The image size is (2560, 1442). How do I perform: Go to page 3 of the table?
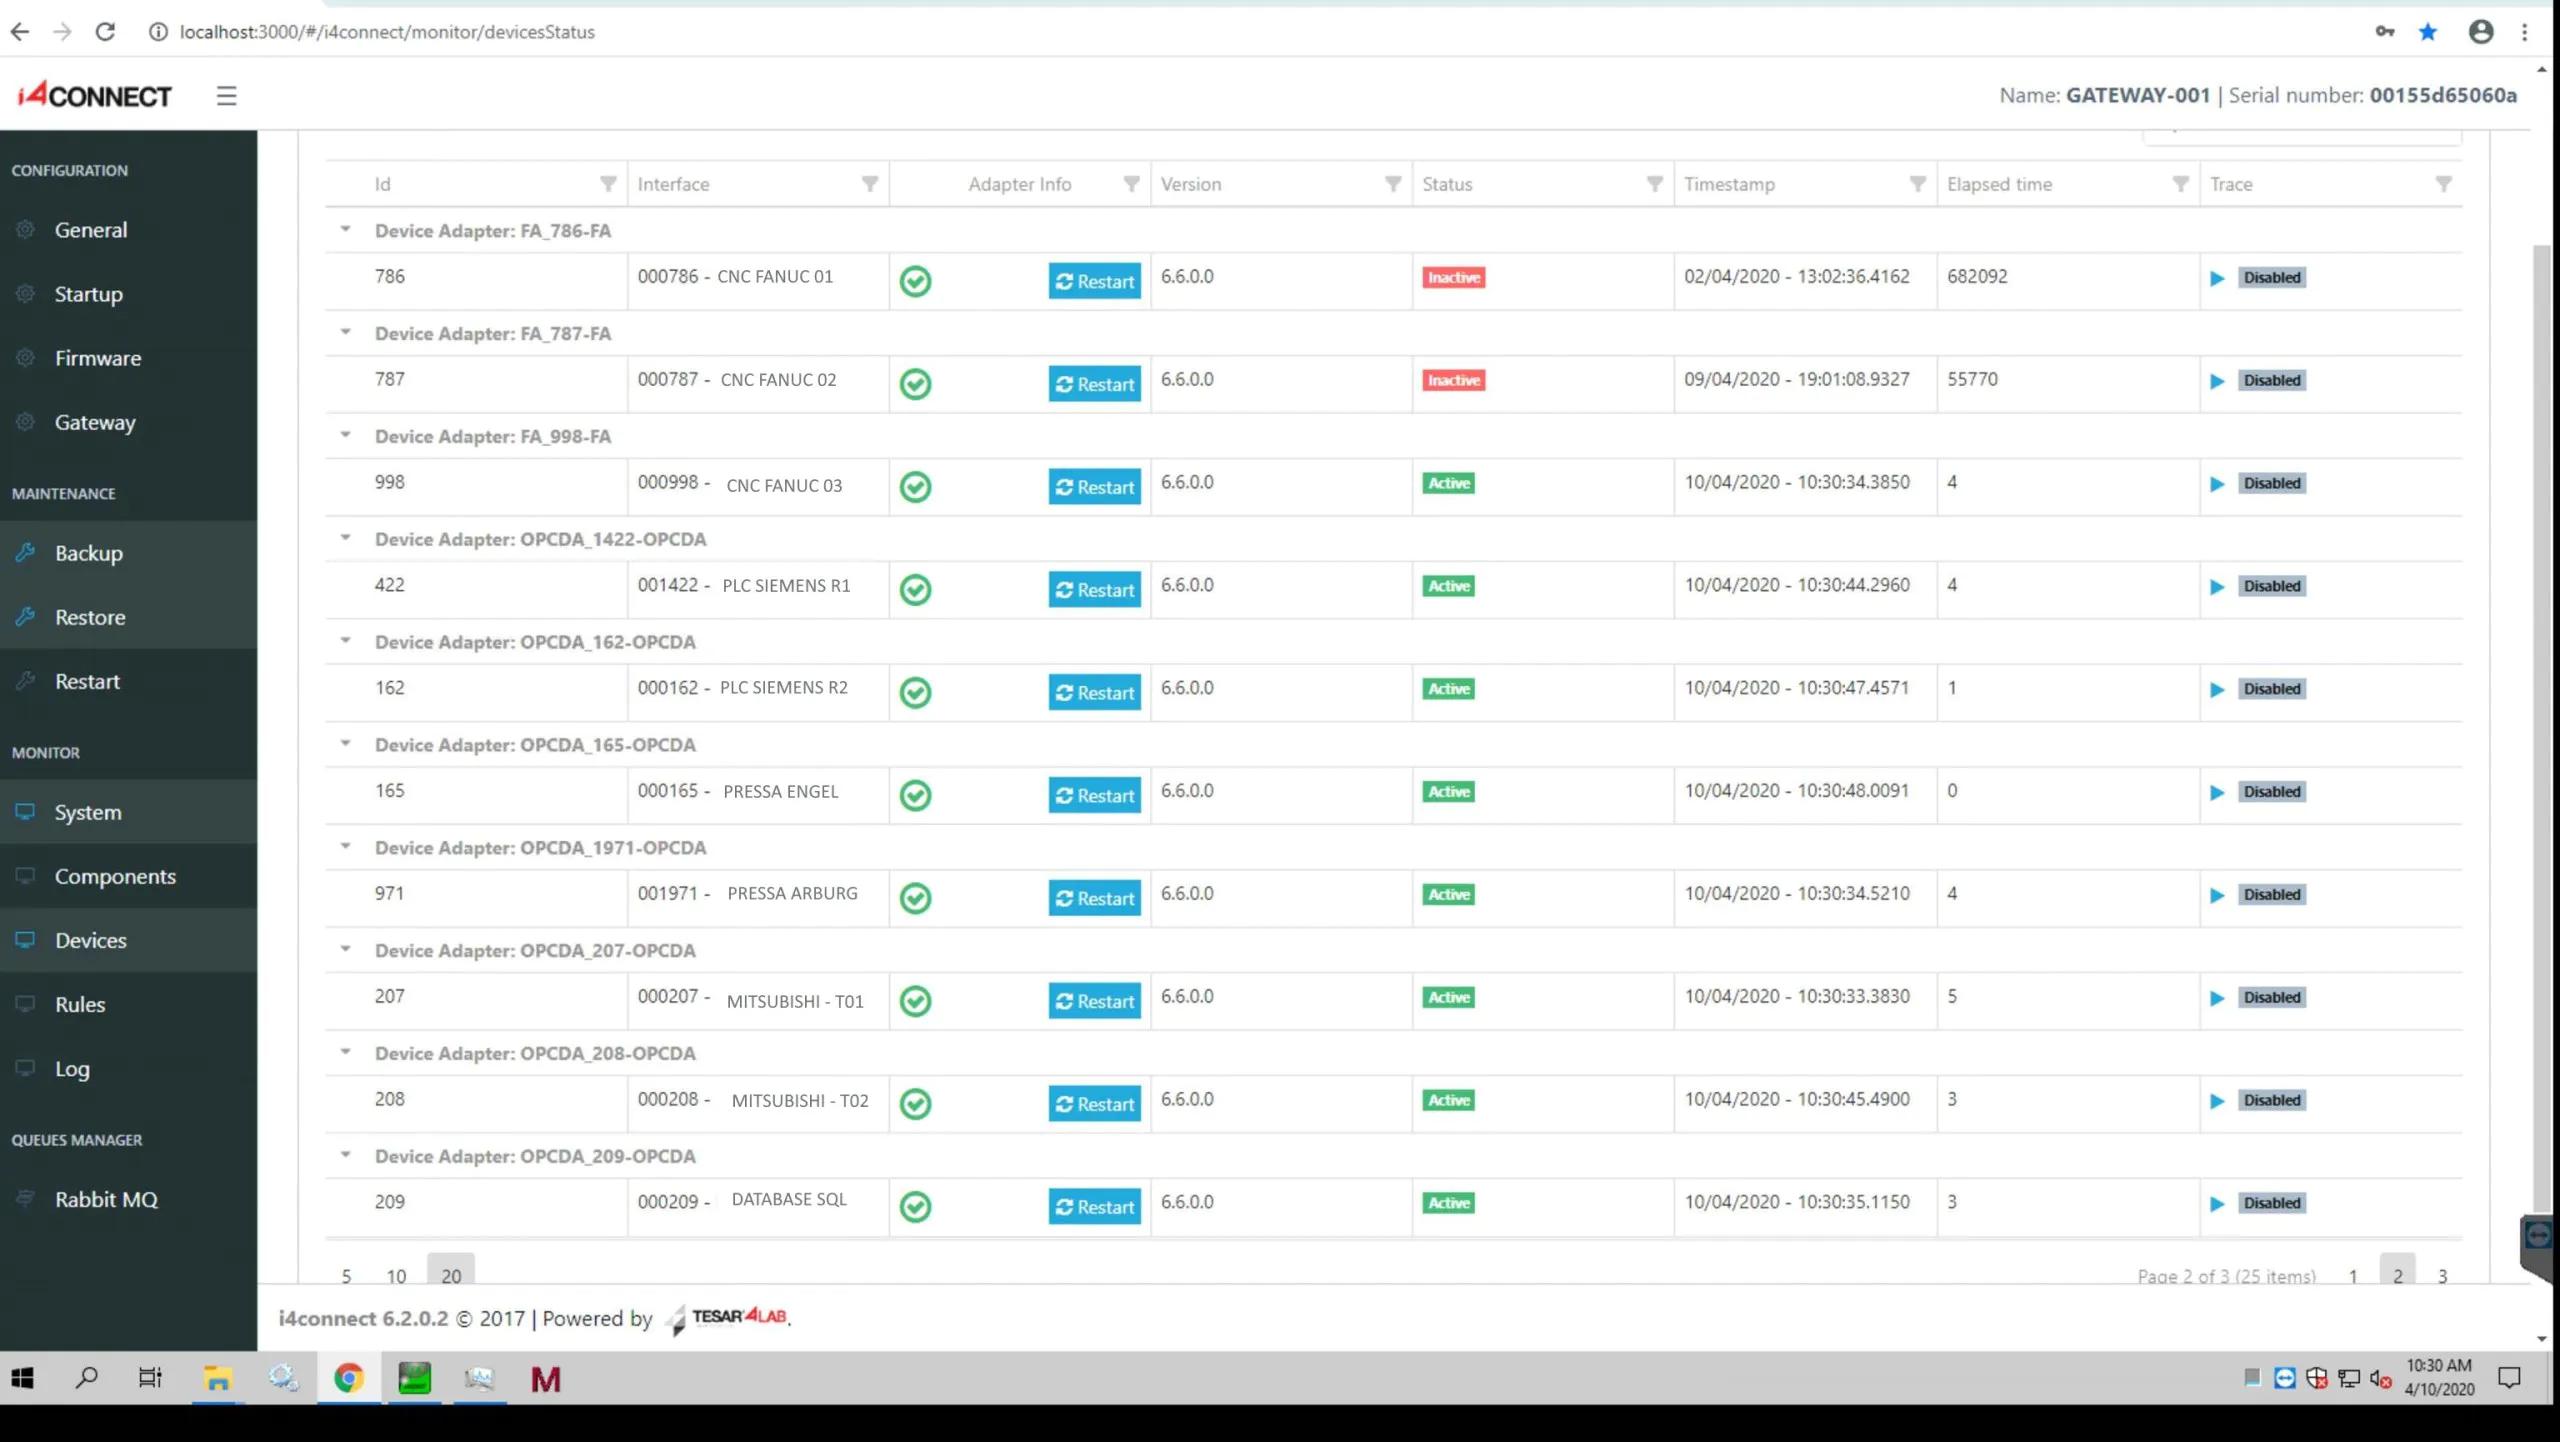(2442, 1276)
